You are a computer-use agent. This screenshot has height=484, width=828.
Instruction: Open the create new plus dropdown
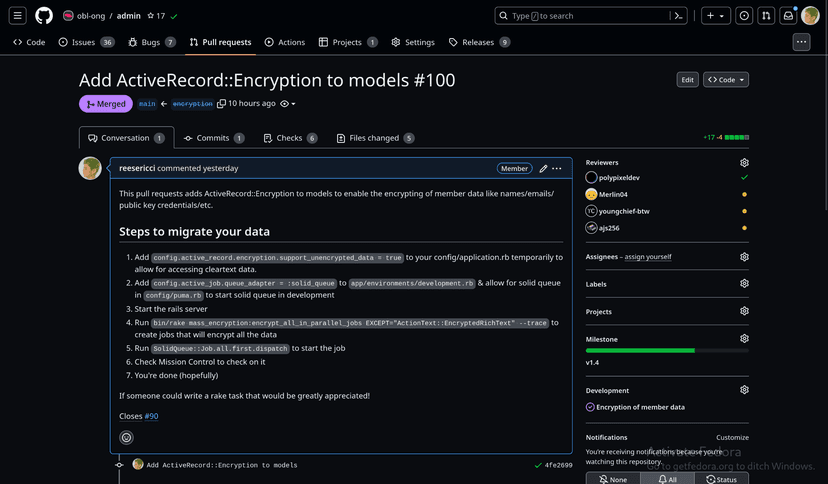pos(715,16)
